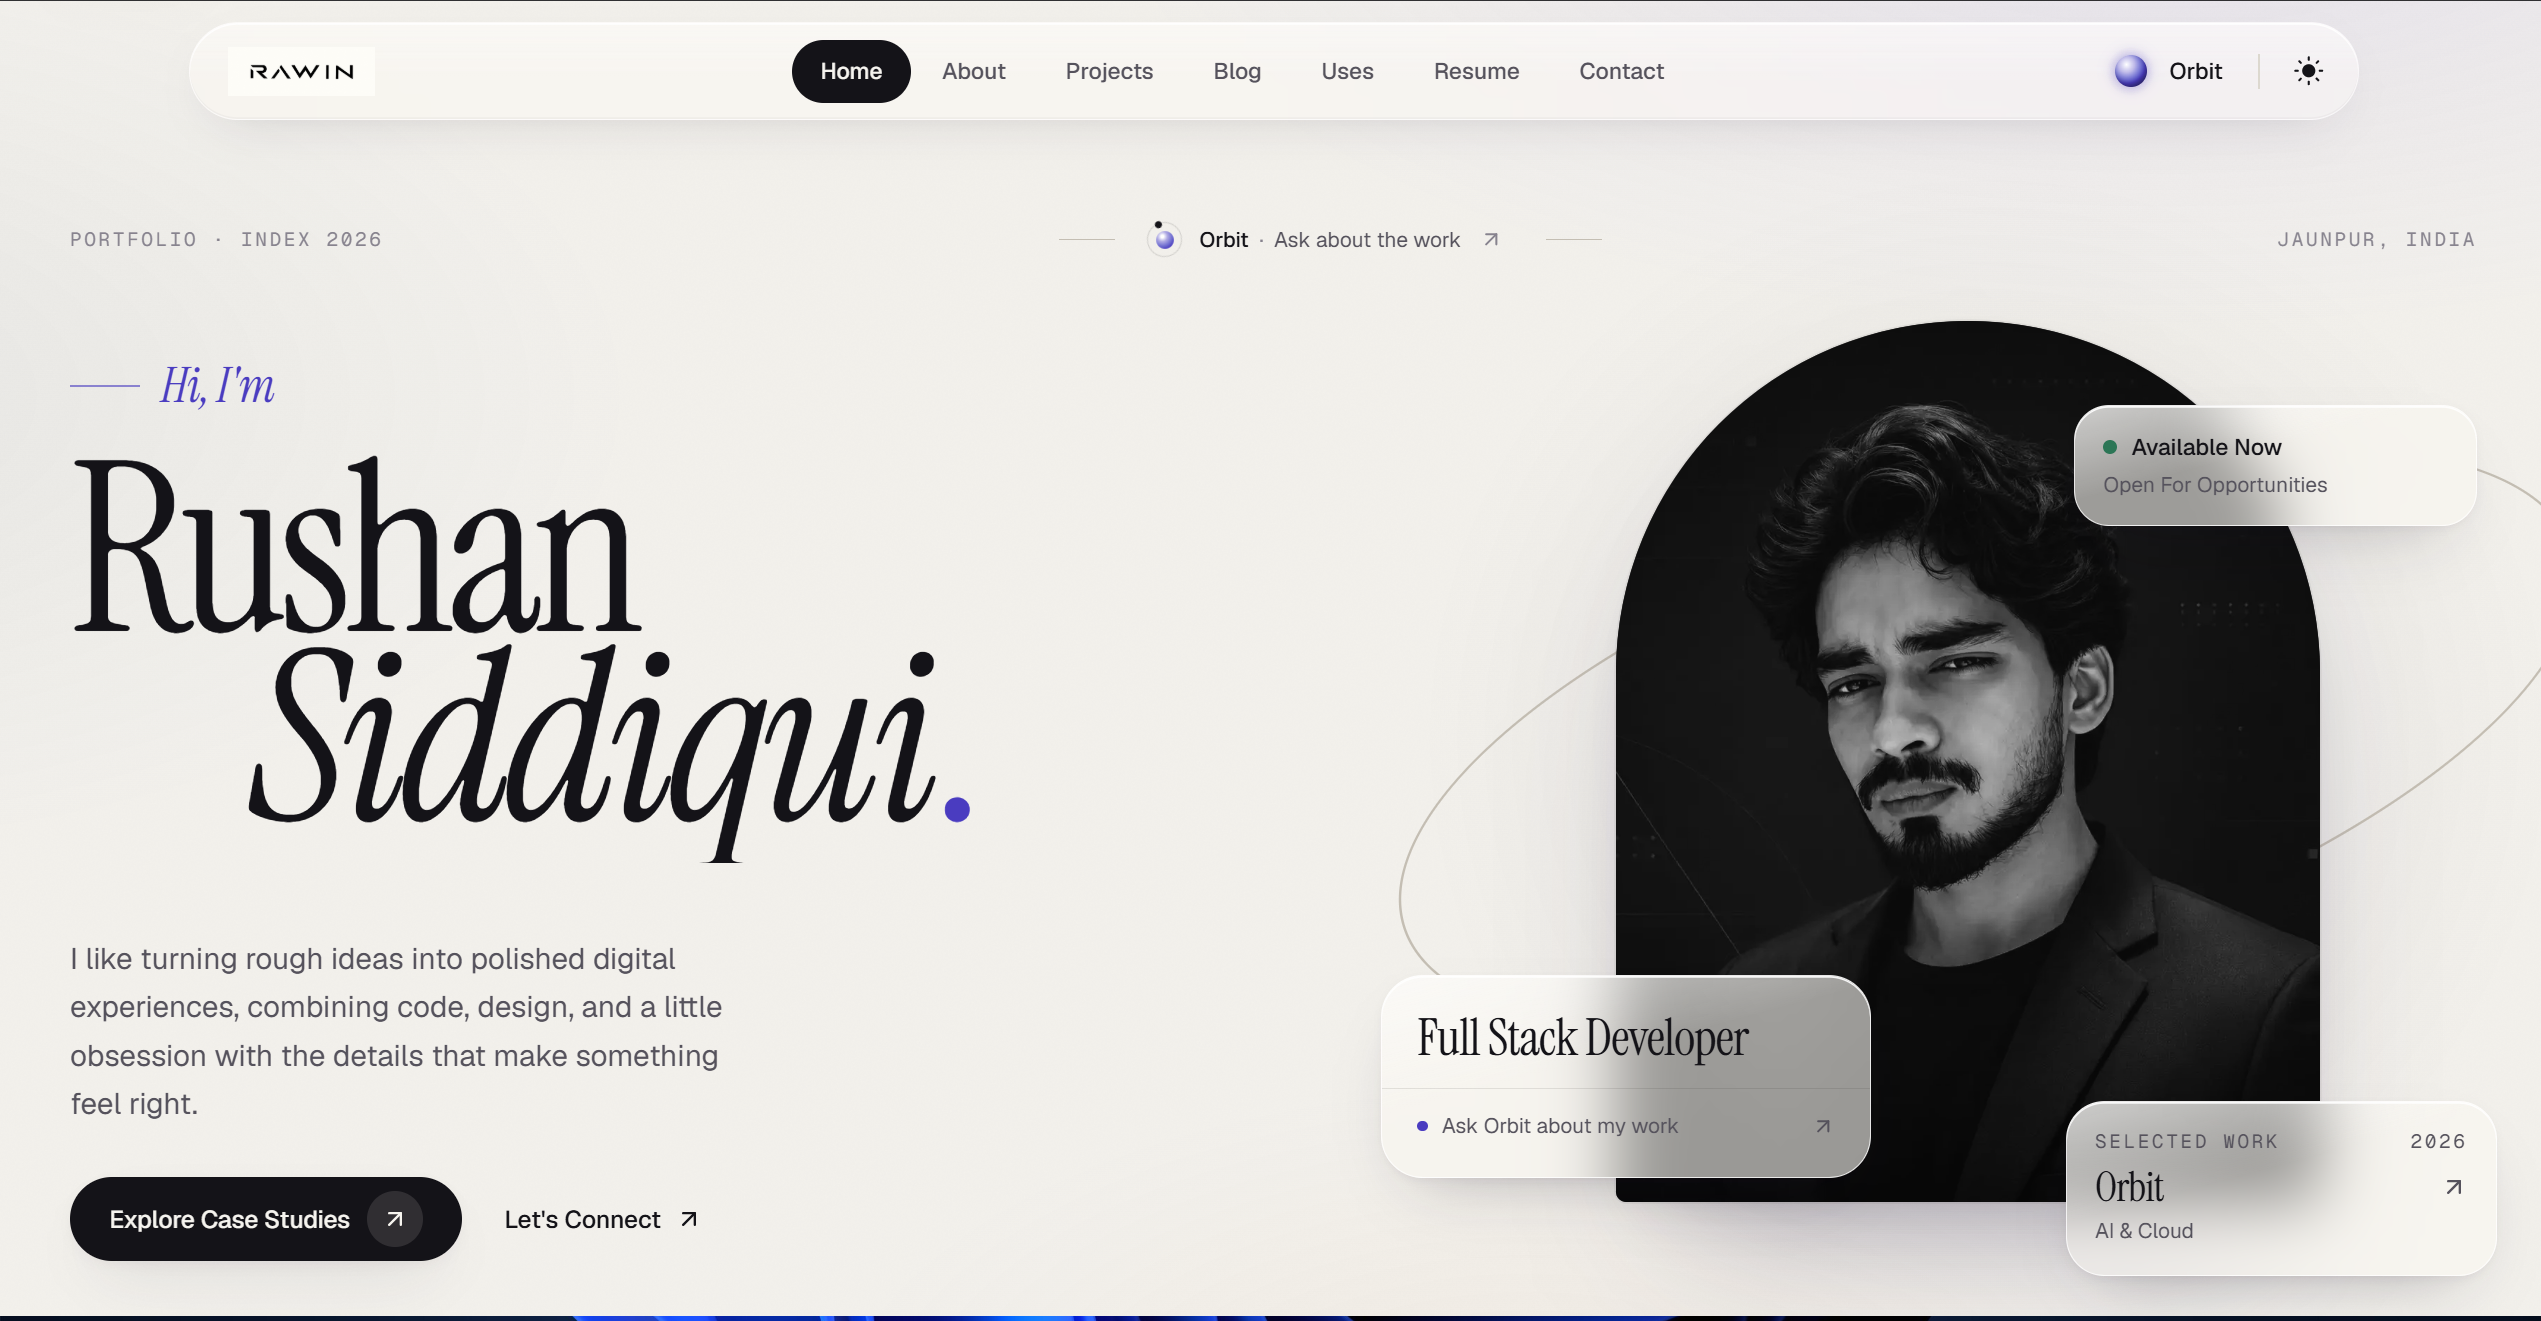This screenshot has width=2541, height=1321.
Task: Open the About page
Action: coord(973,71)
